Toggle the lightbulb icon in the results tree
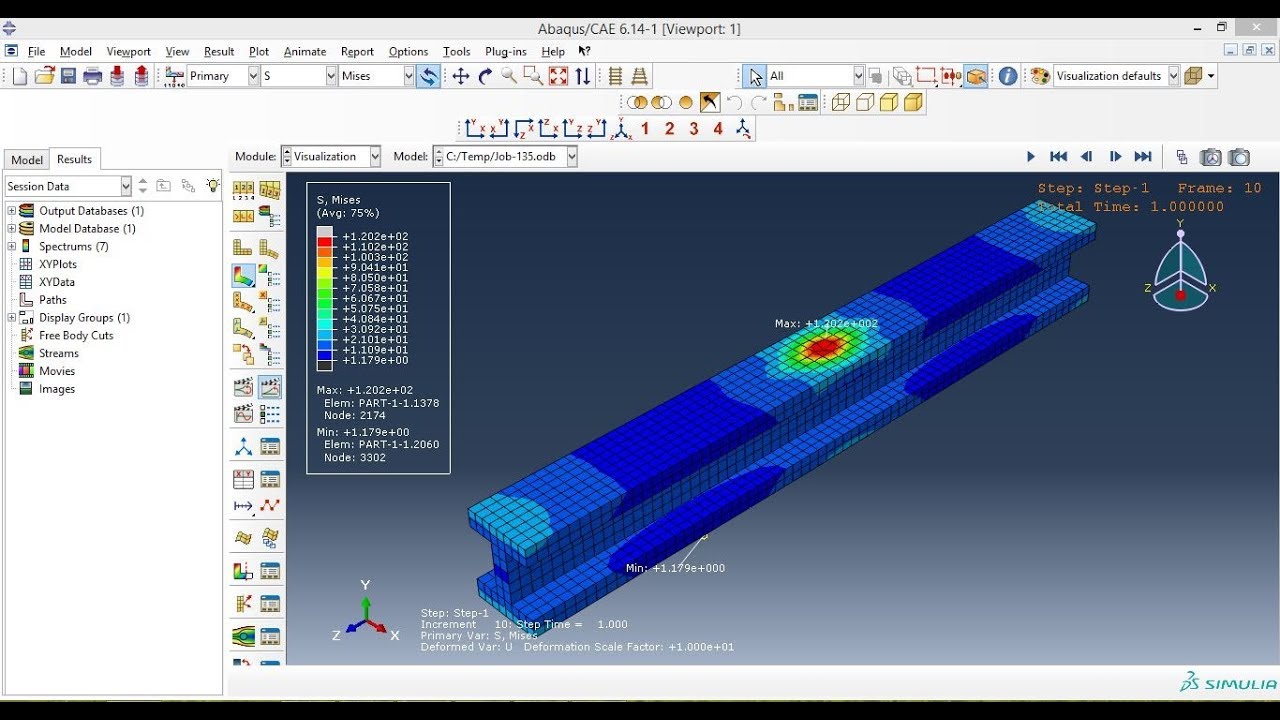This screenshot has height=720, width=1280. pos(212,186)
